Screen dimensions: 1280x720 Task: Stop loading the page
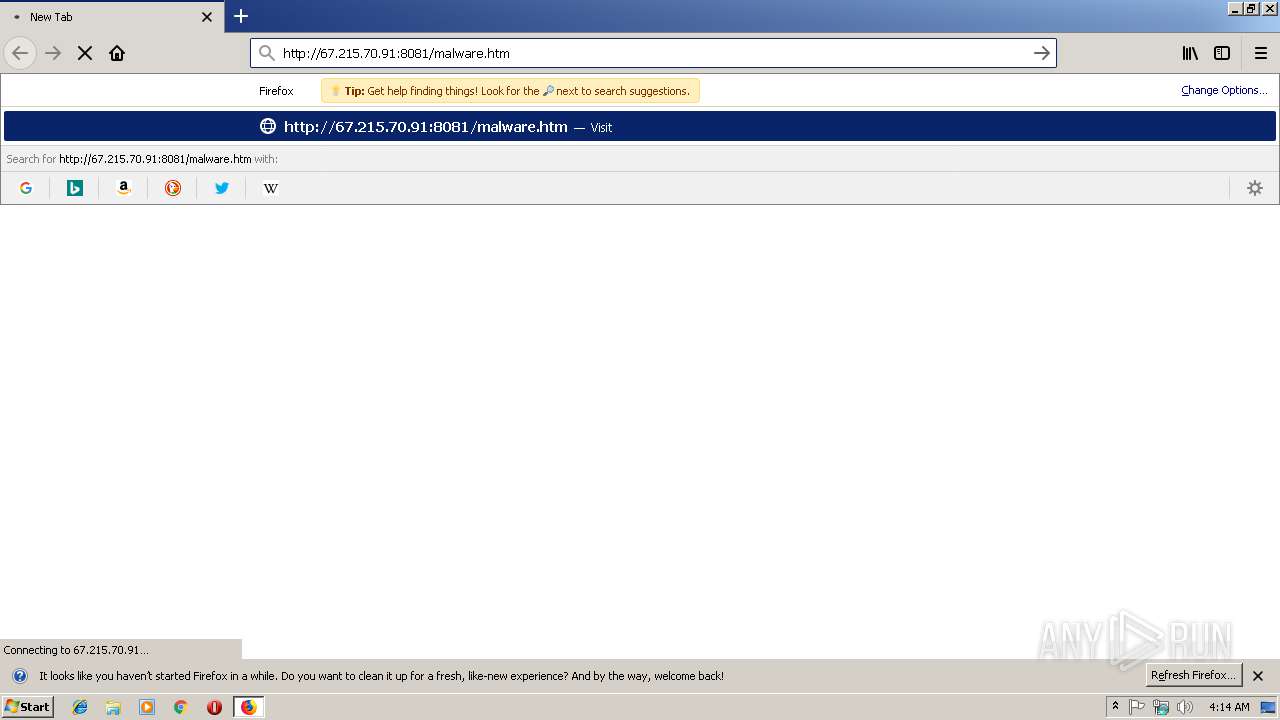(85, 53)
